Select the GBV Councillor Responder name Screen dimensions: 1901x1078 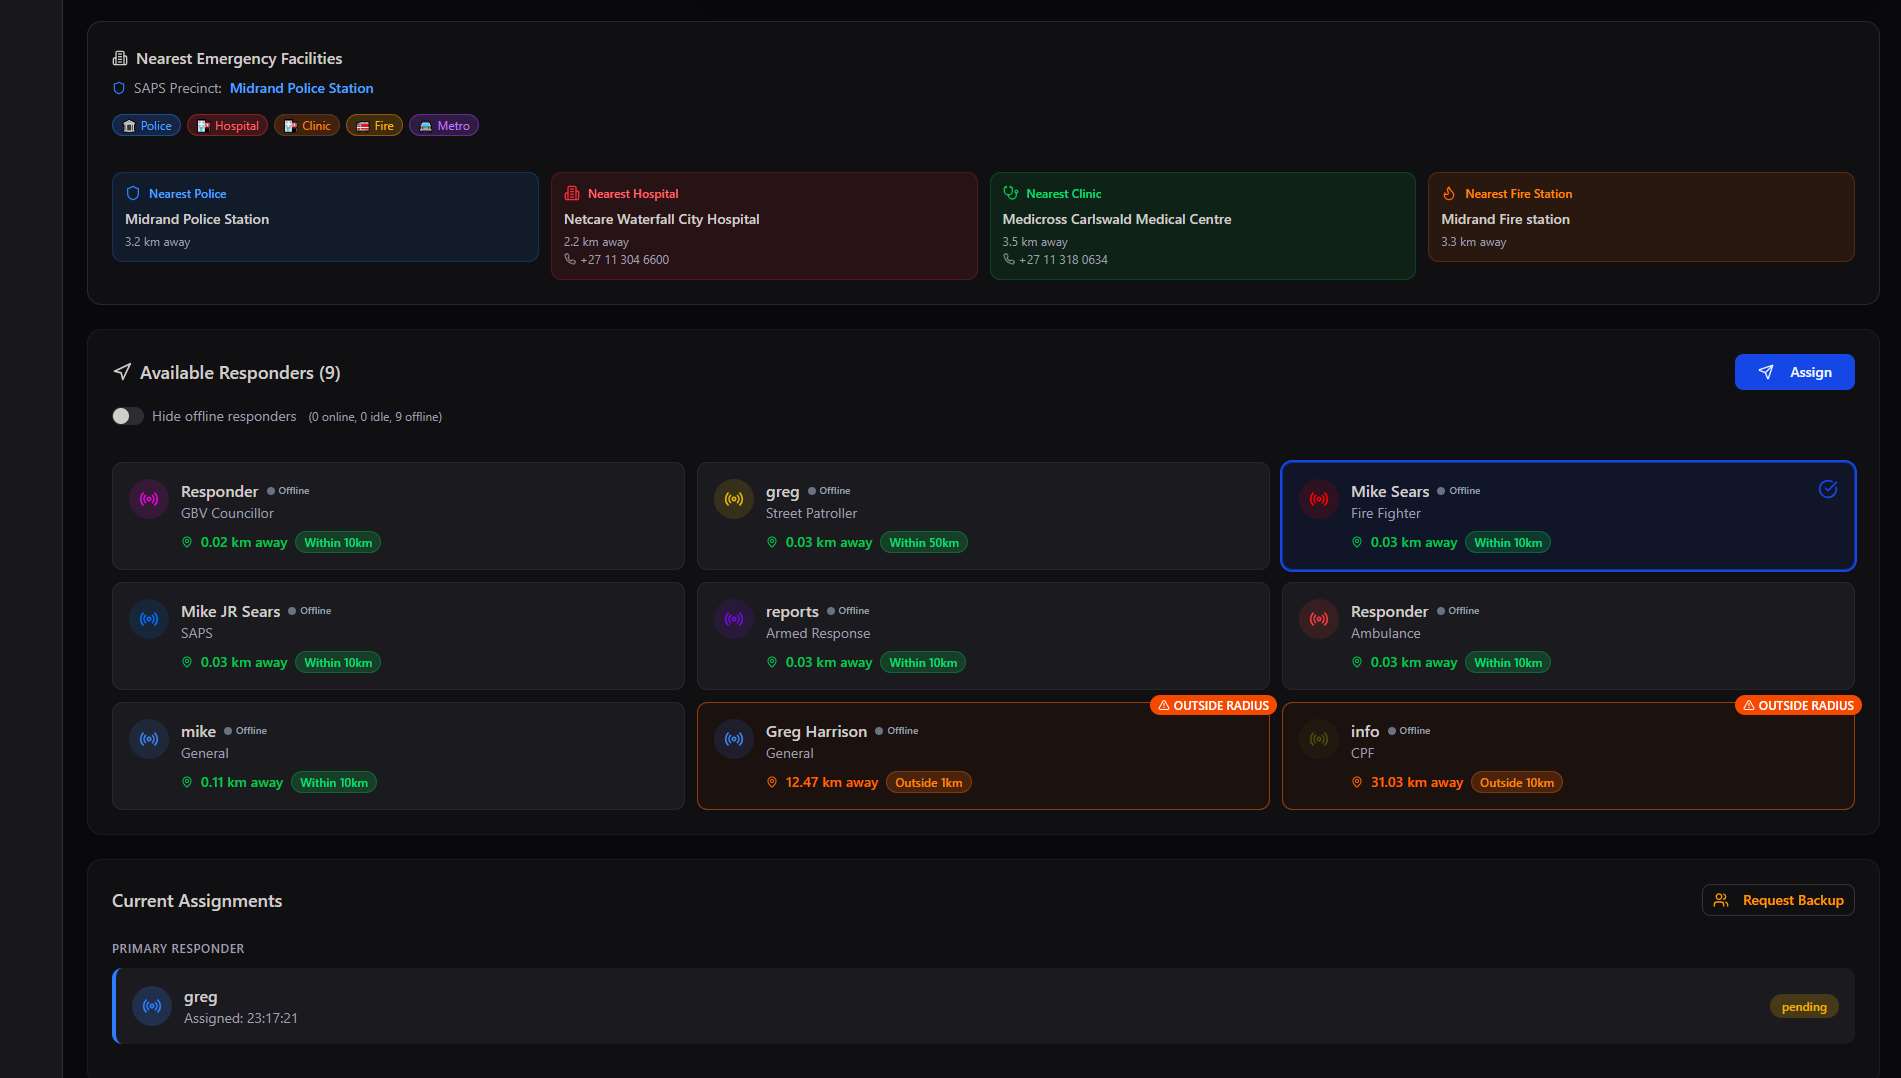click(x=219, y=491)
